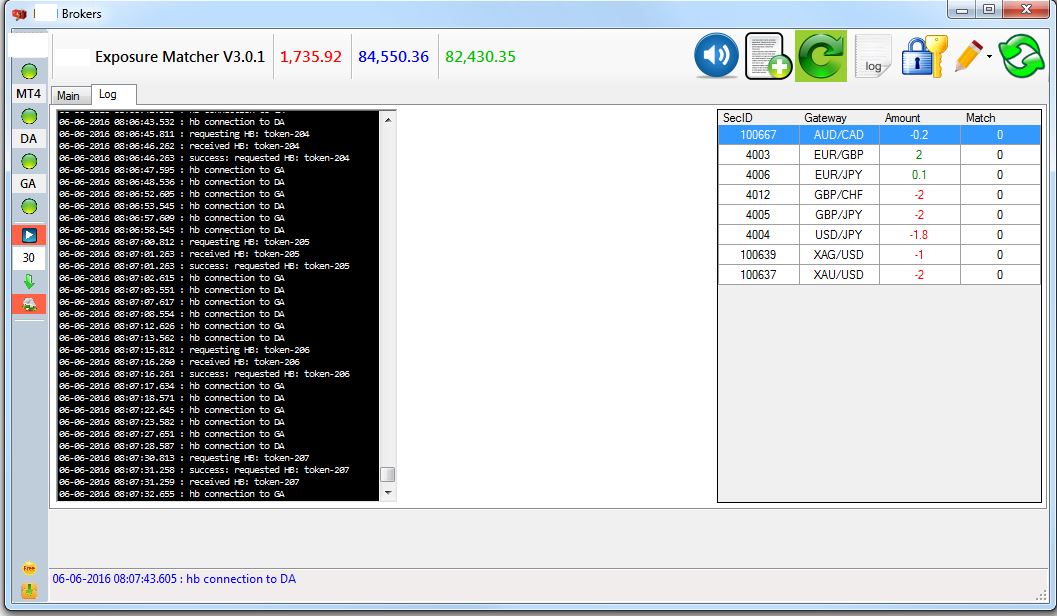Click the green down arrow in sidebar

click(28, 281)
